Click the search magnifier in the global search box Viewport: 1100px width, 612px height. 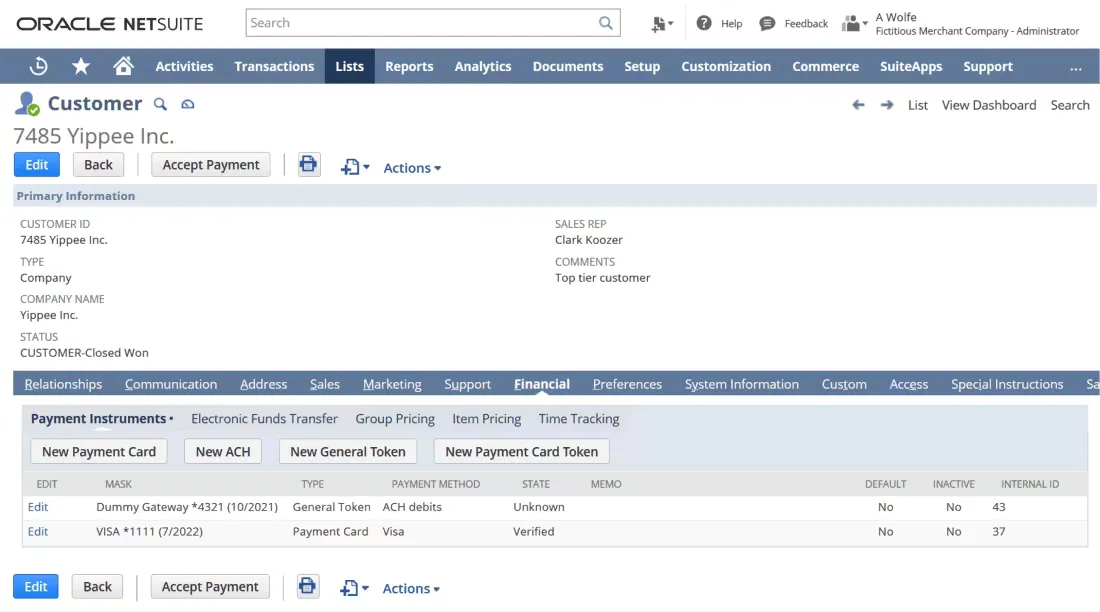(x=605, y=23)
